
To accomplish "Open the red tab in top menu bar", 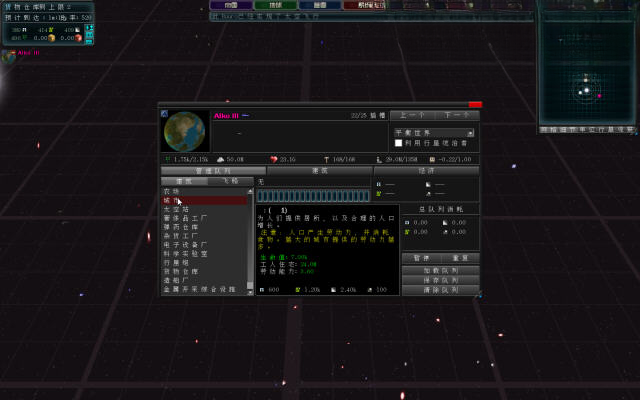I will pos(364,5).
